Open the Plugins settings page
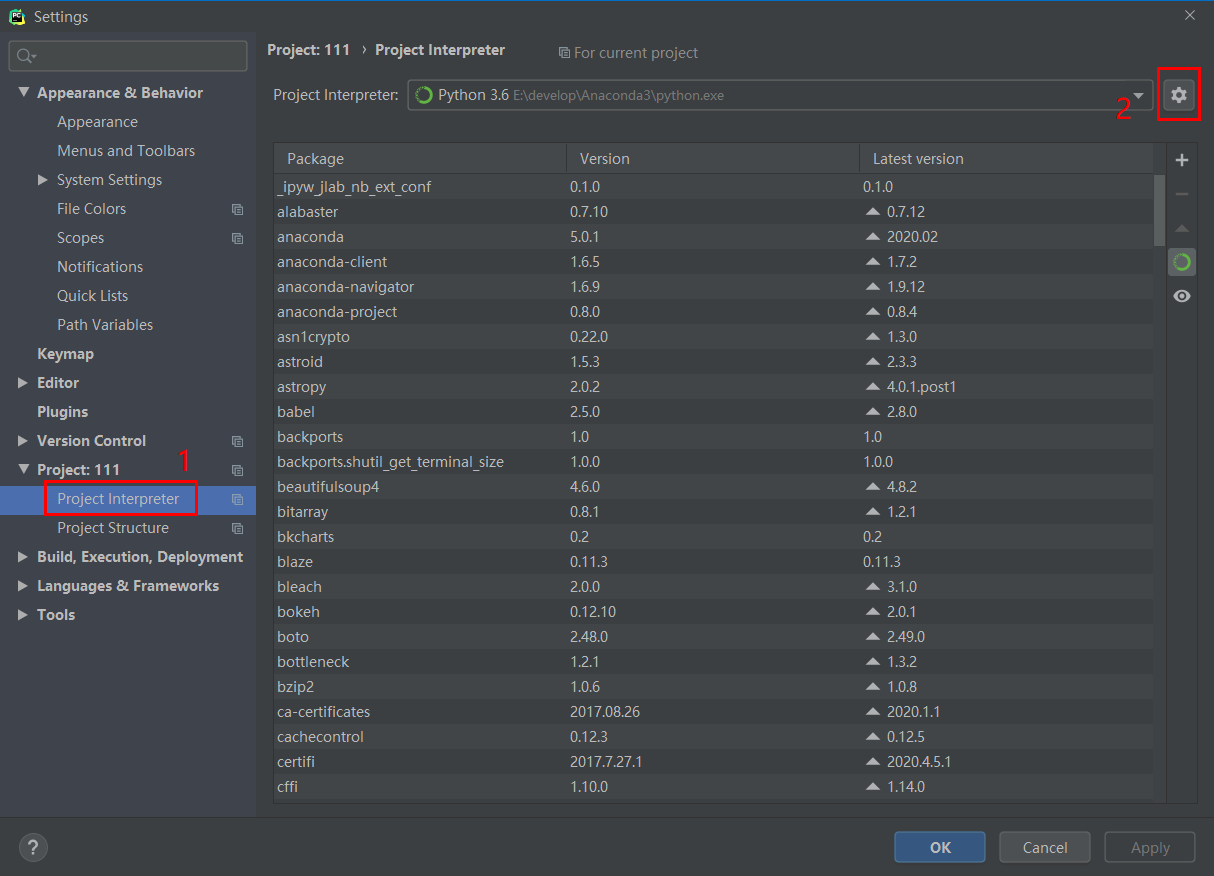Viewport: 1214px width, 876px height. click(x=62, y=412)
